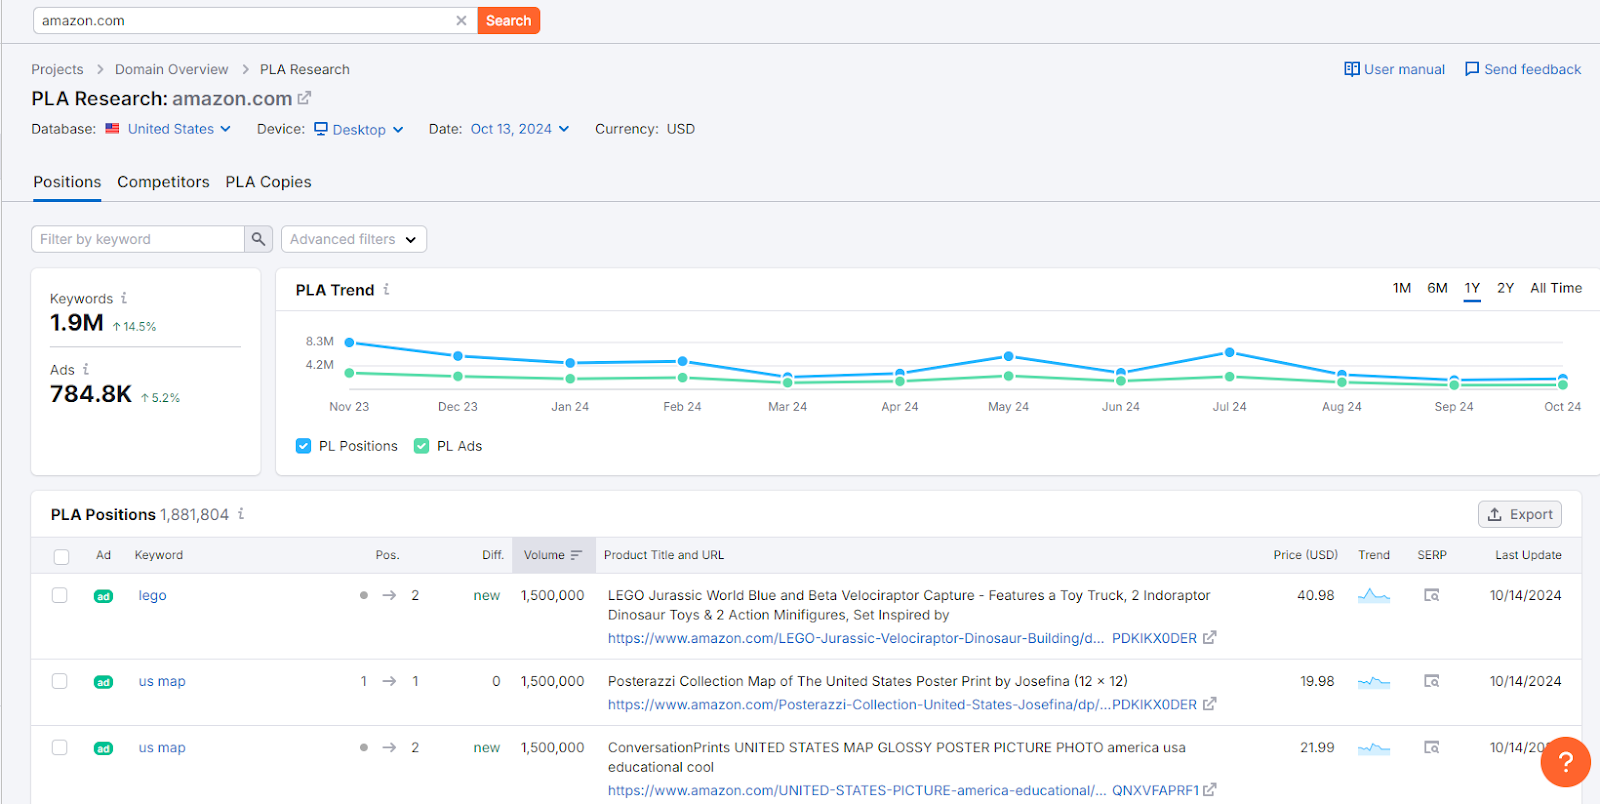Image resolution: width=1600 pixels, height=804 pixels.
Task: Click the ad badge in ConversationPrints row
Action: coord(103,748)
